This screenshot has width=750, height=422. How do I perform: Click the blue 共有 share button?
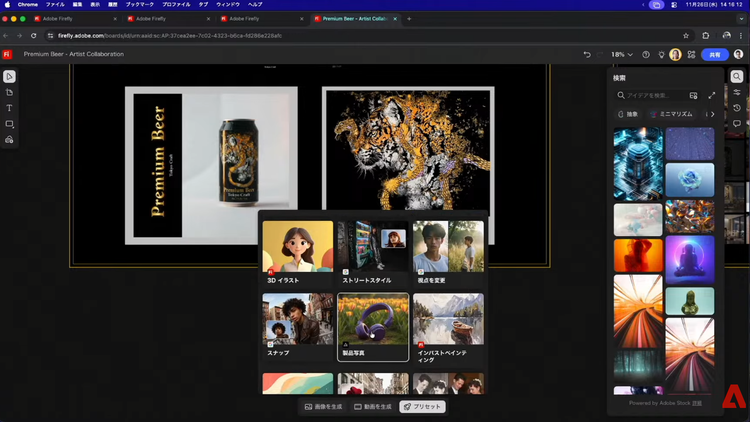coord(714,55)
